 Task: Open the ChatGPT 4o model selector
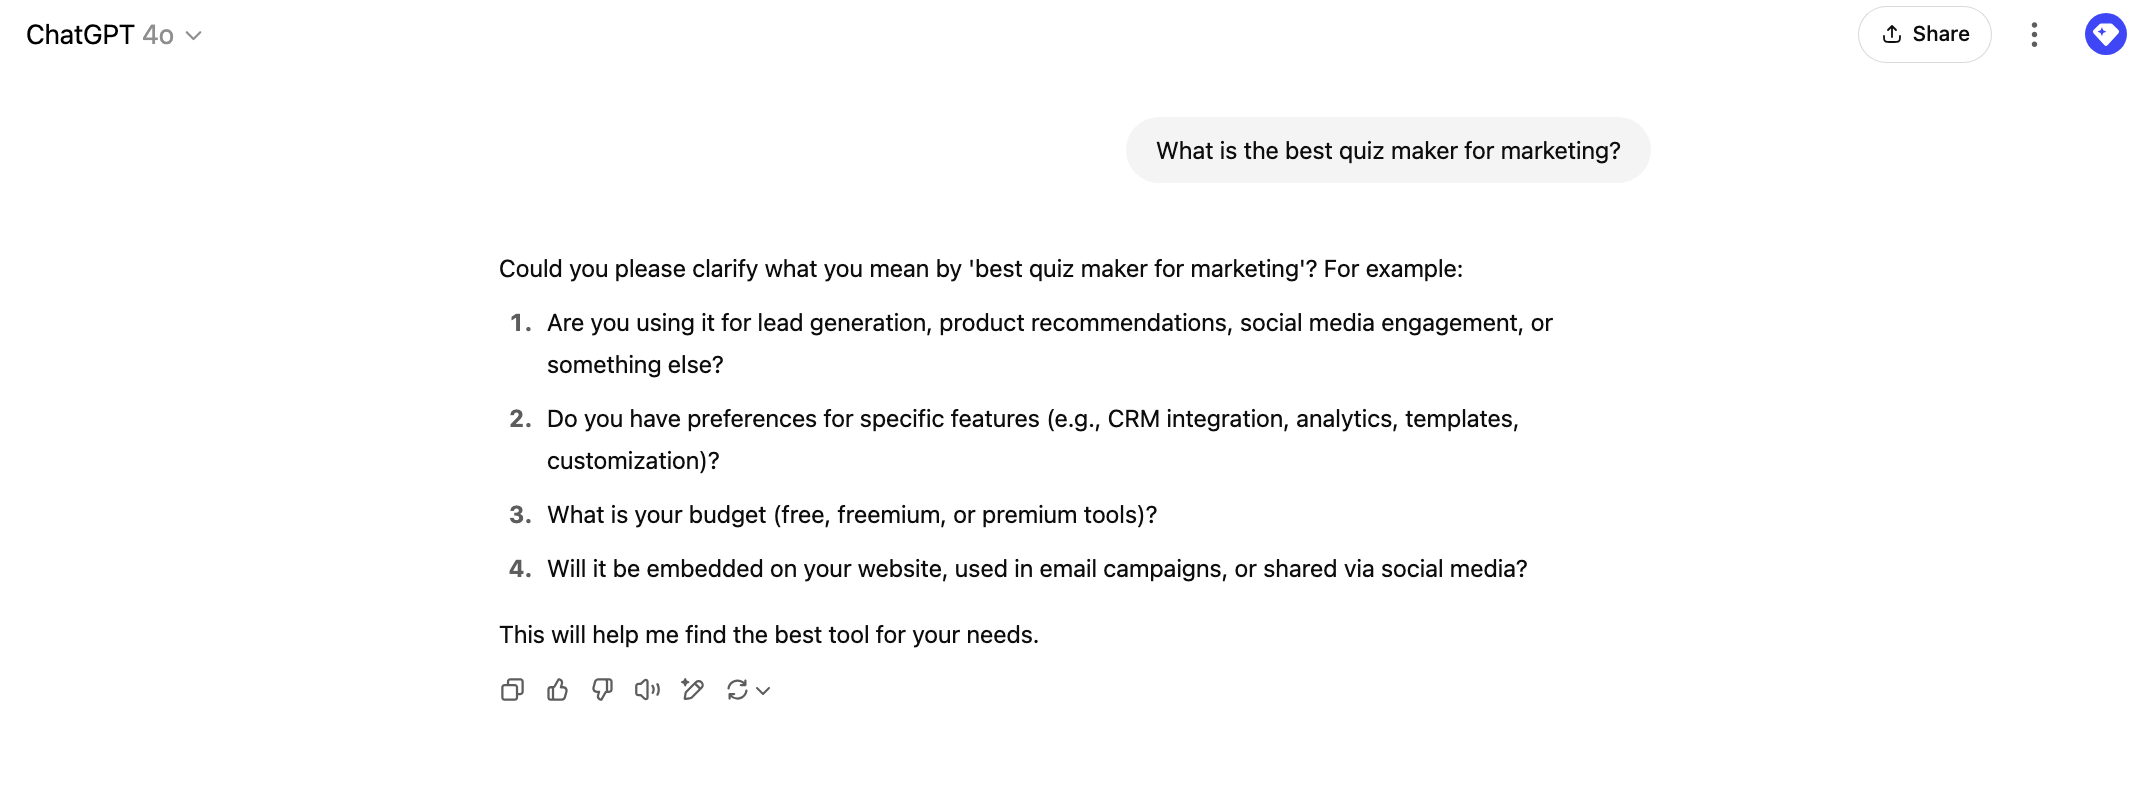click(113, 34)
